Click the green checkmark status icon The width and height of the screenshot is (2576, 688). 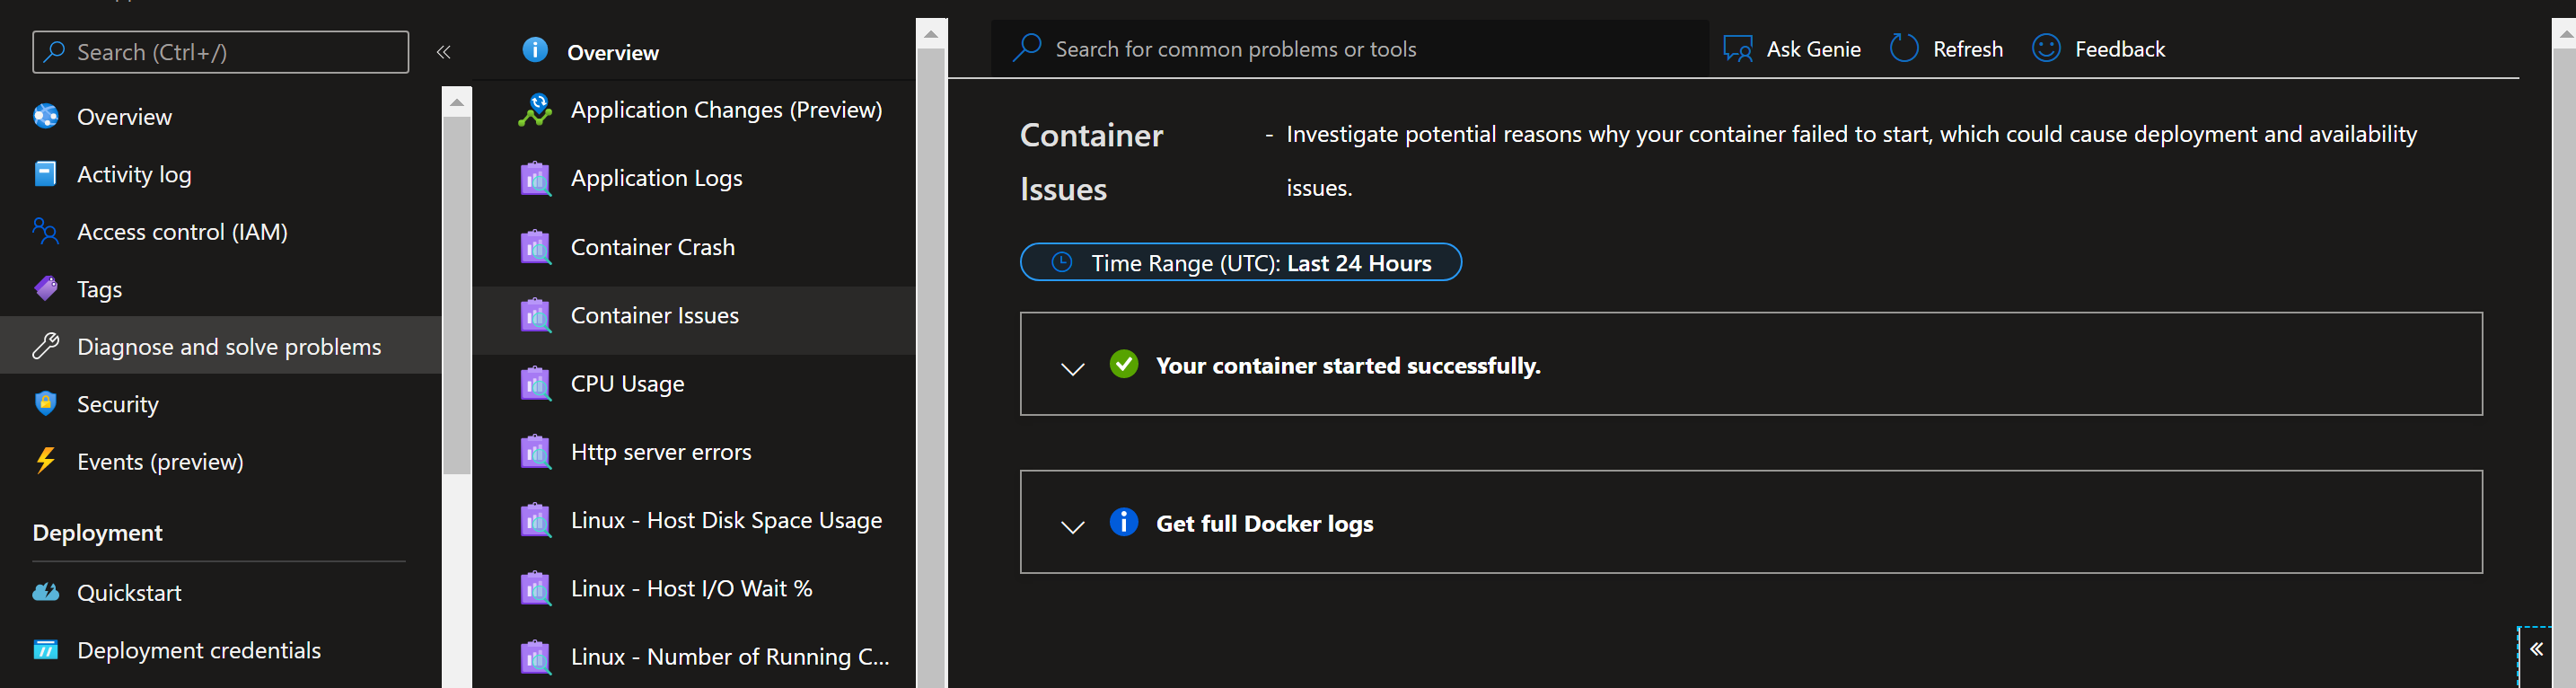1124,364
